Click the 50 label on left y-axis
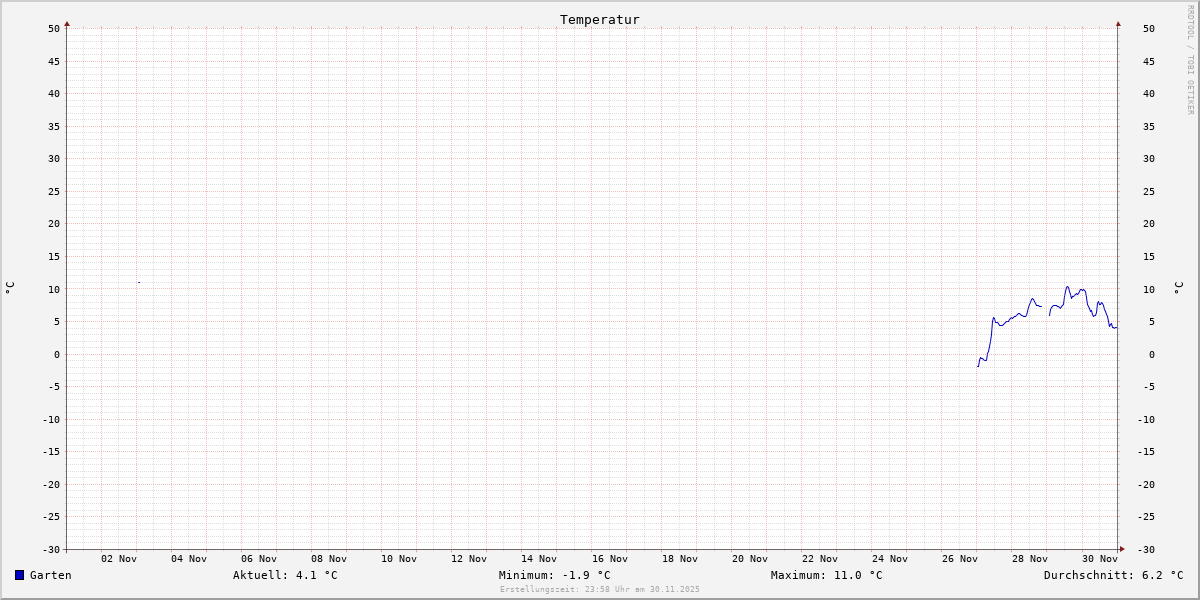This screenshot has width=1200, height=600. pos(53,28)
